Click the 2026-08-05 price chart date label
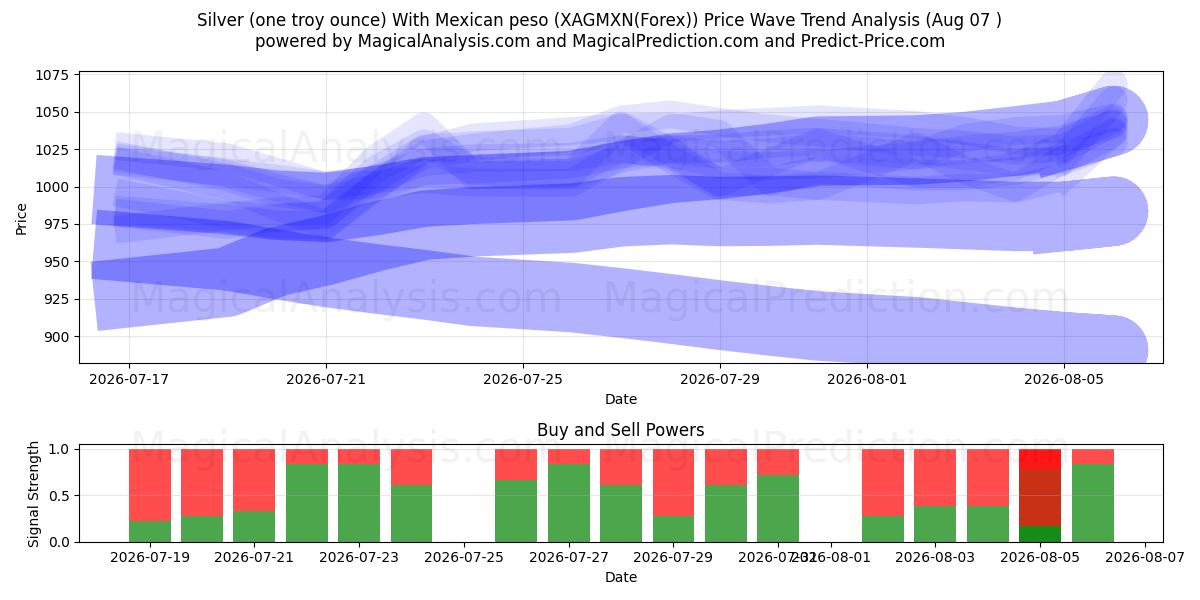 1064,379
